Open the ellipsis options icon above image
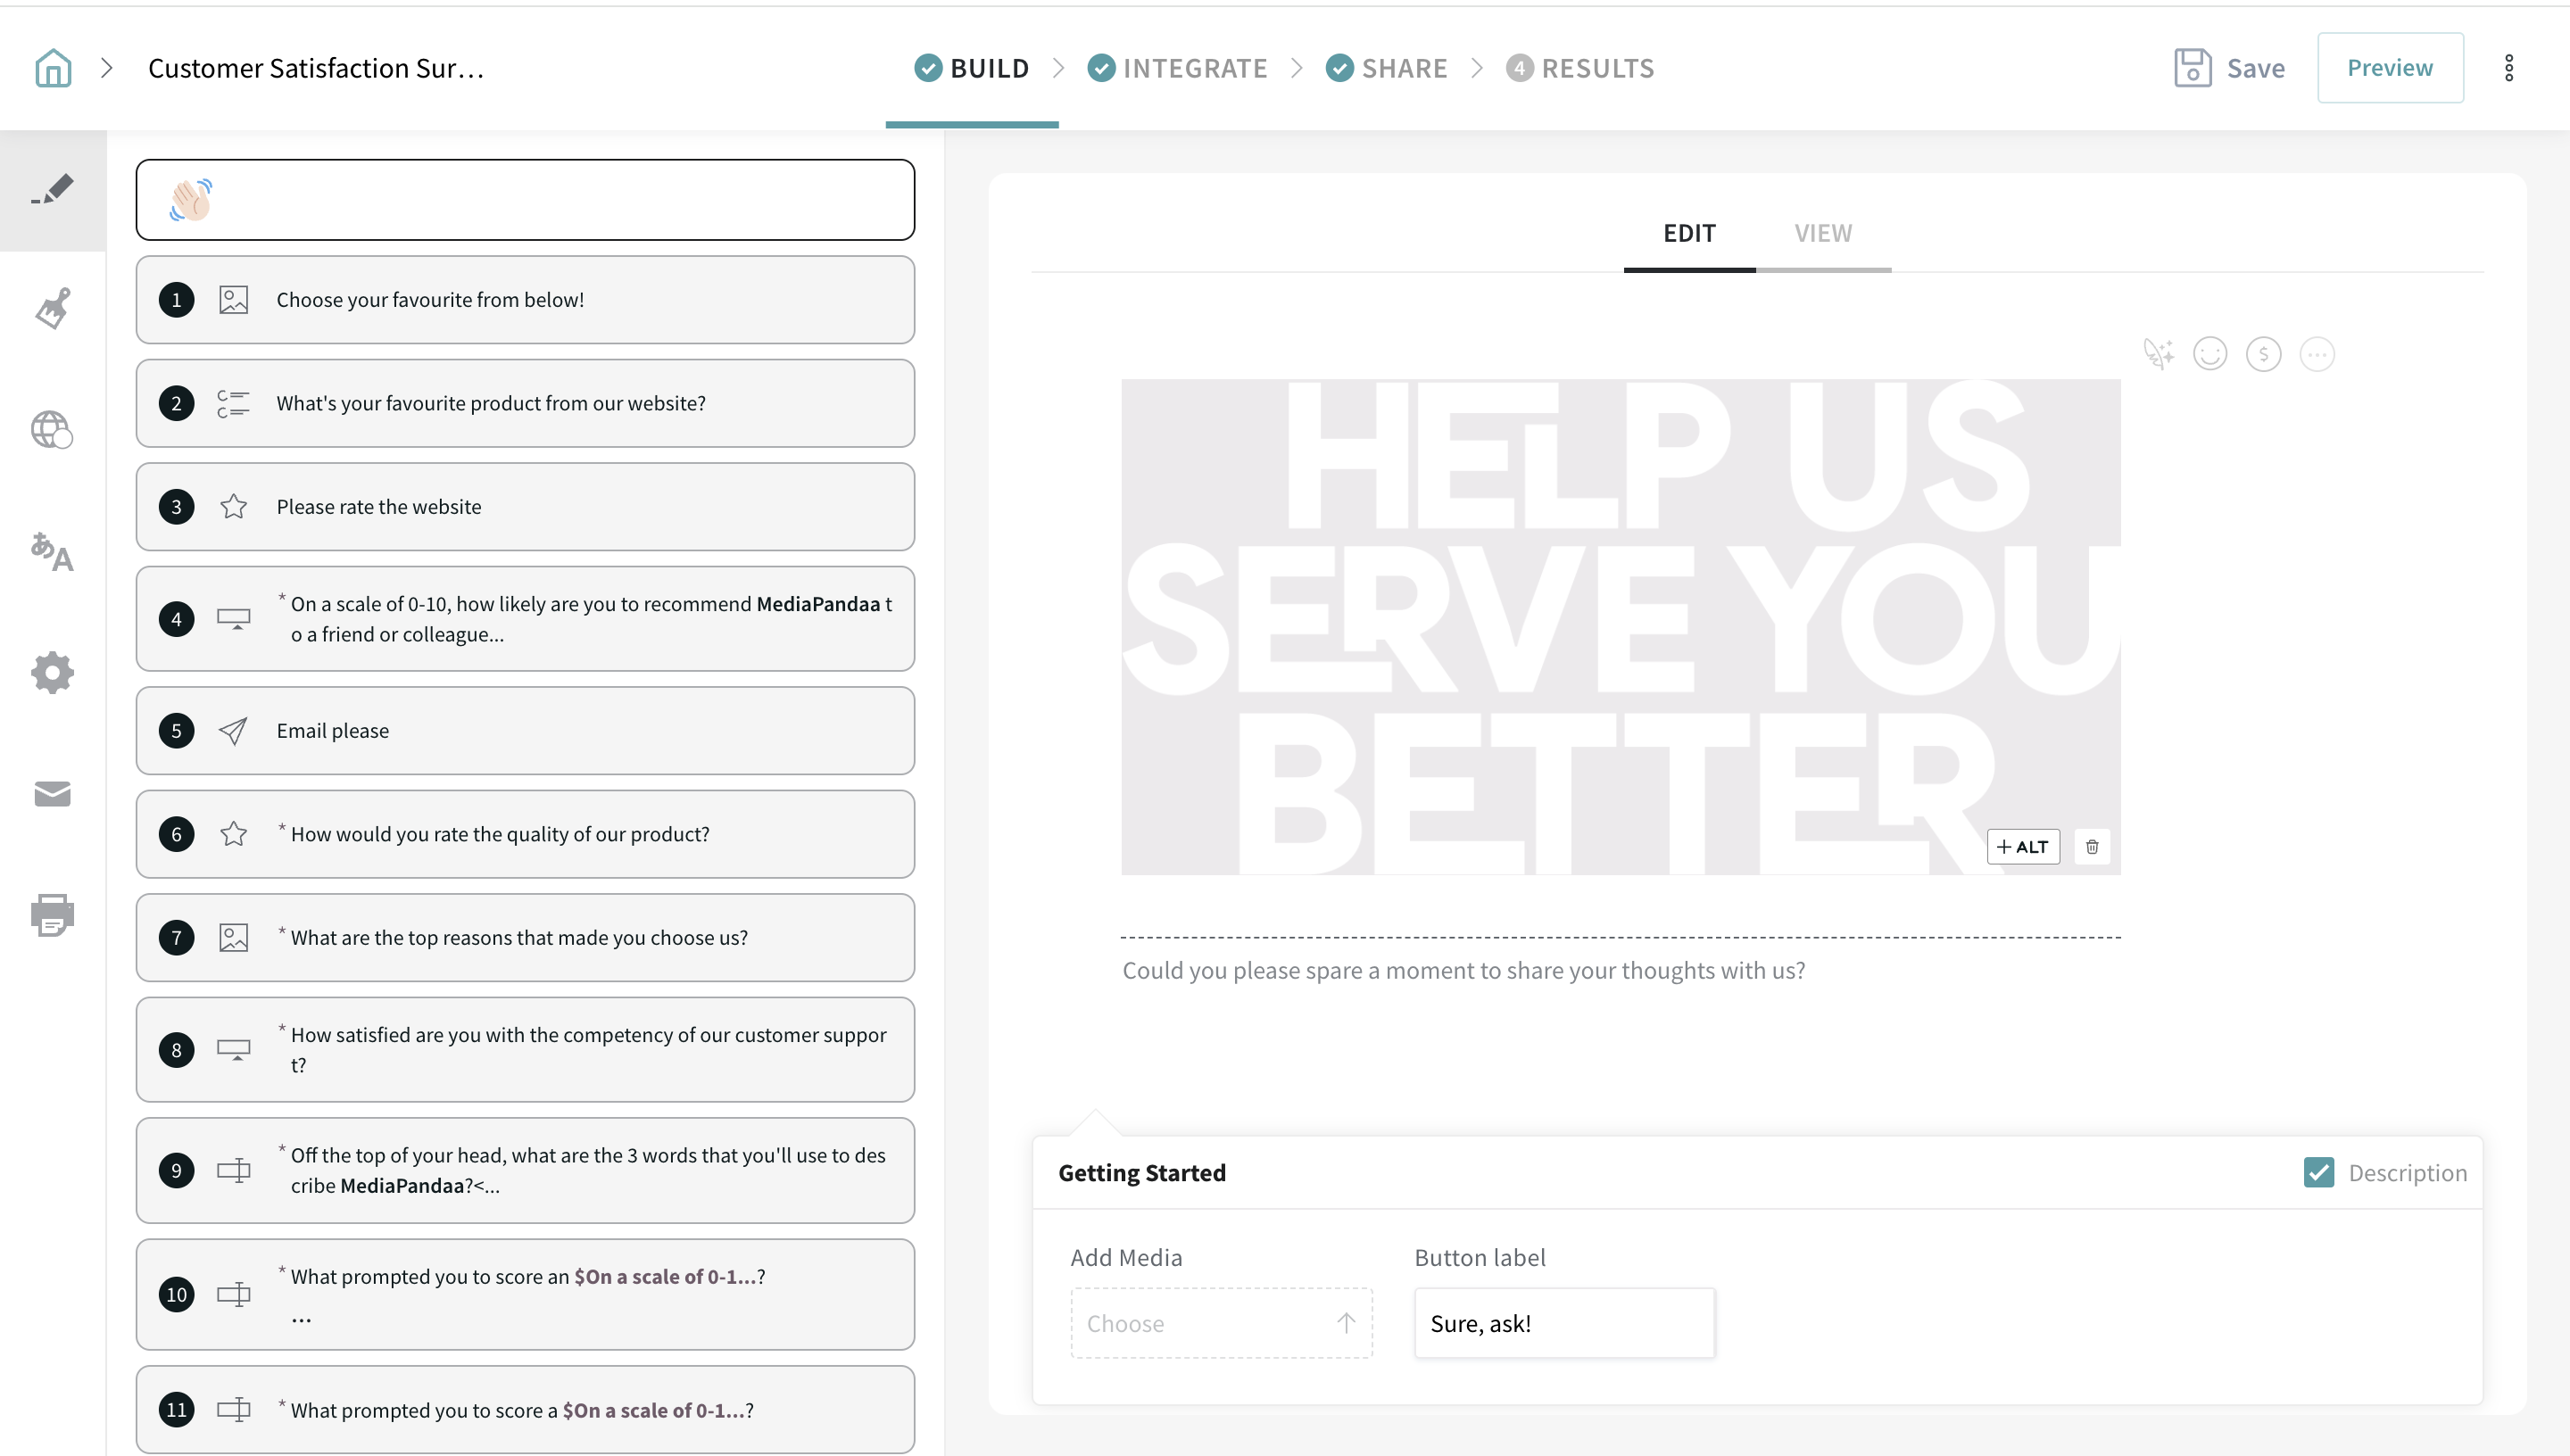This screenshot has width=2570, height=1456. (2317, 354)
